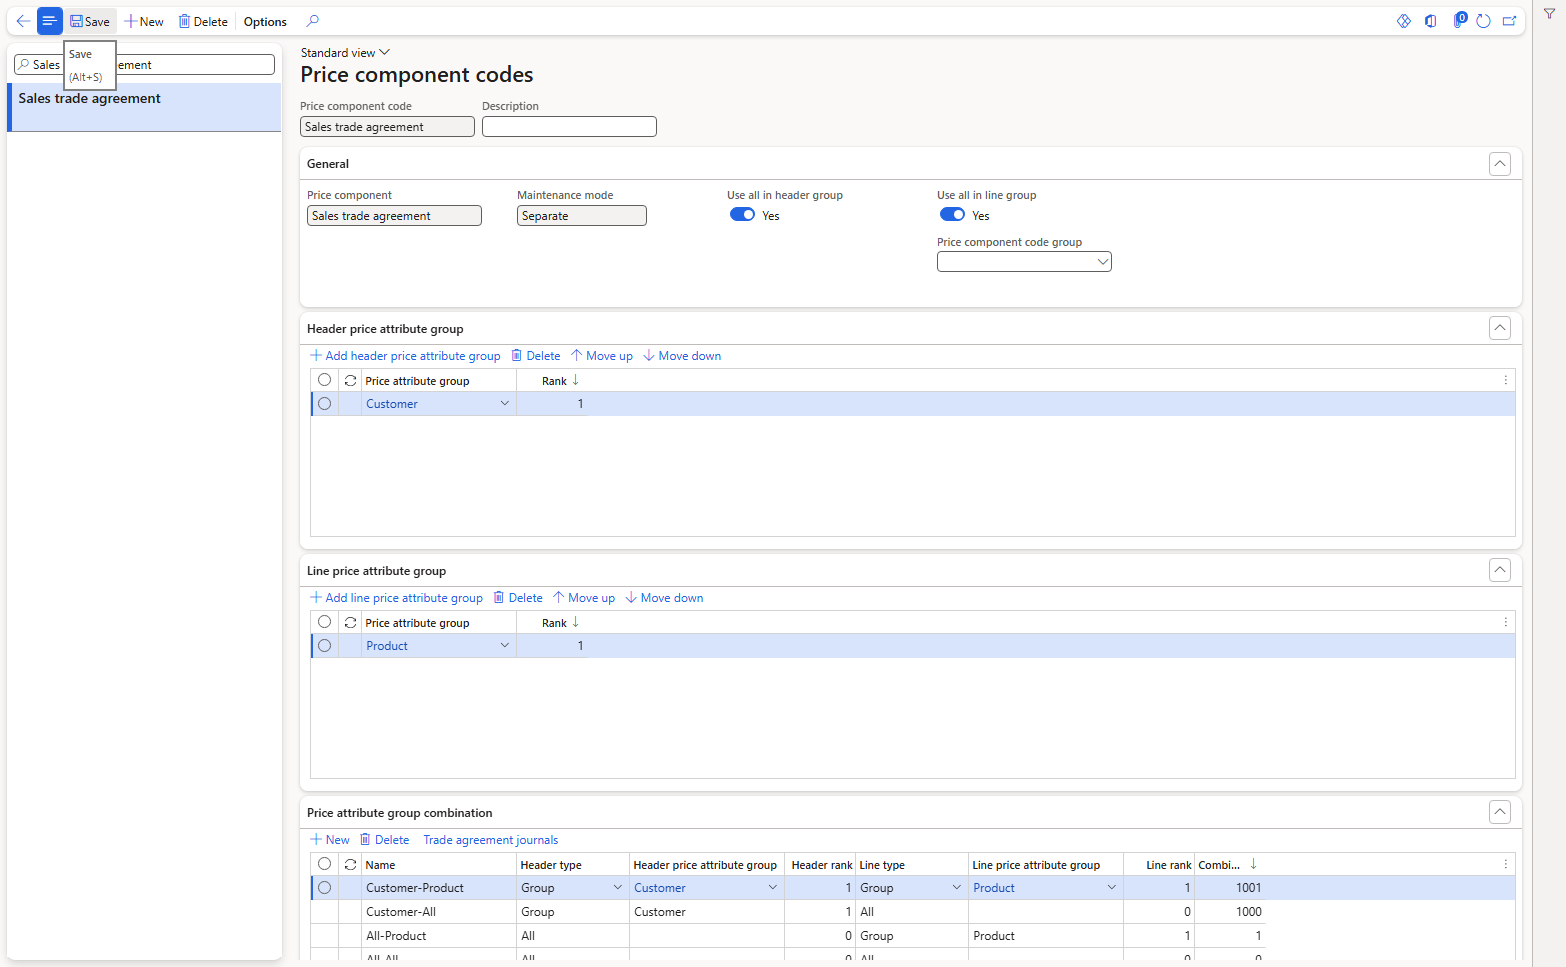Click Add header price attribute group

coord(405,356)
